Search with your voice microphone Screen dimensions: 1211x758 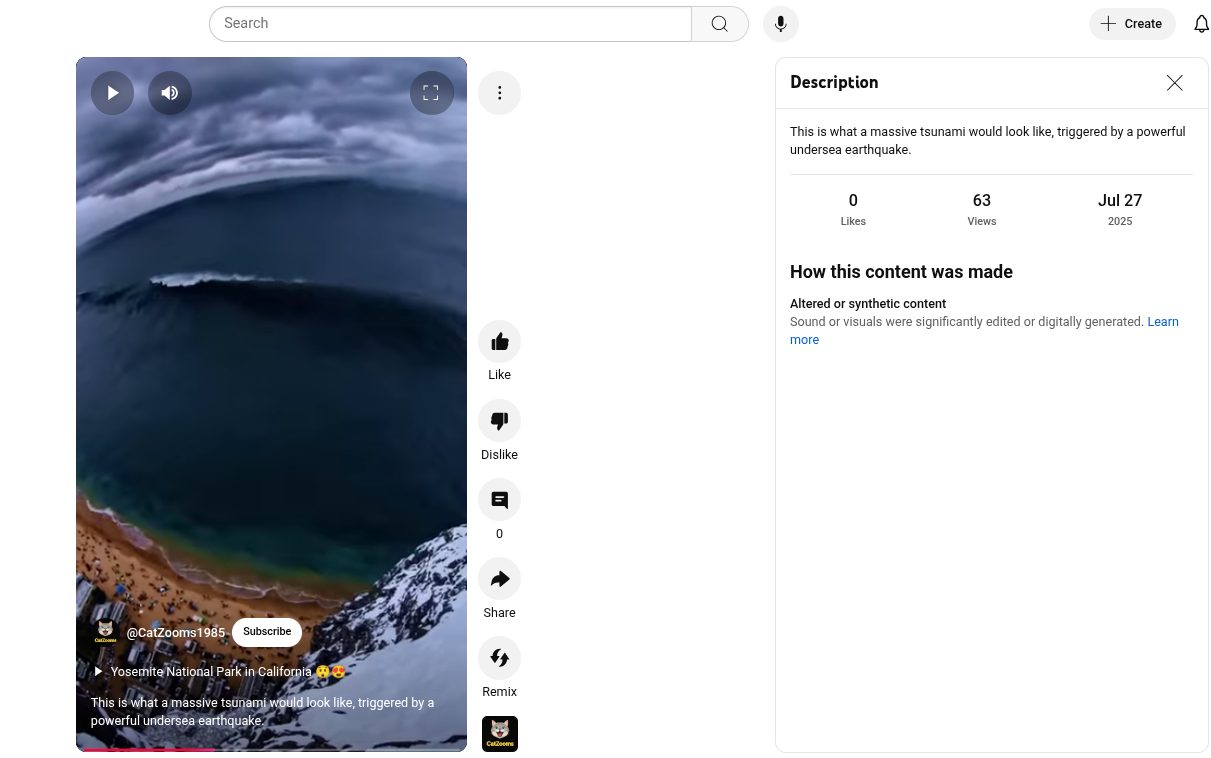(781, 24)
